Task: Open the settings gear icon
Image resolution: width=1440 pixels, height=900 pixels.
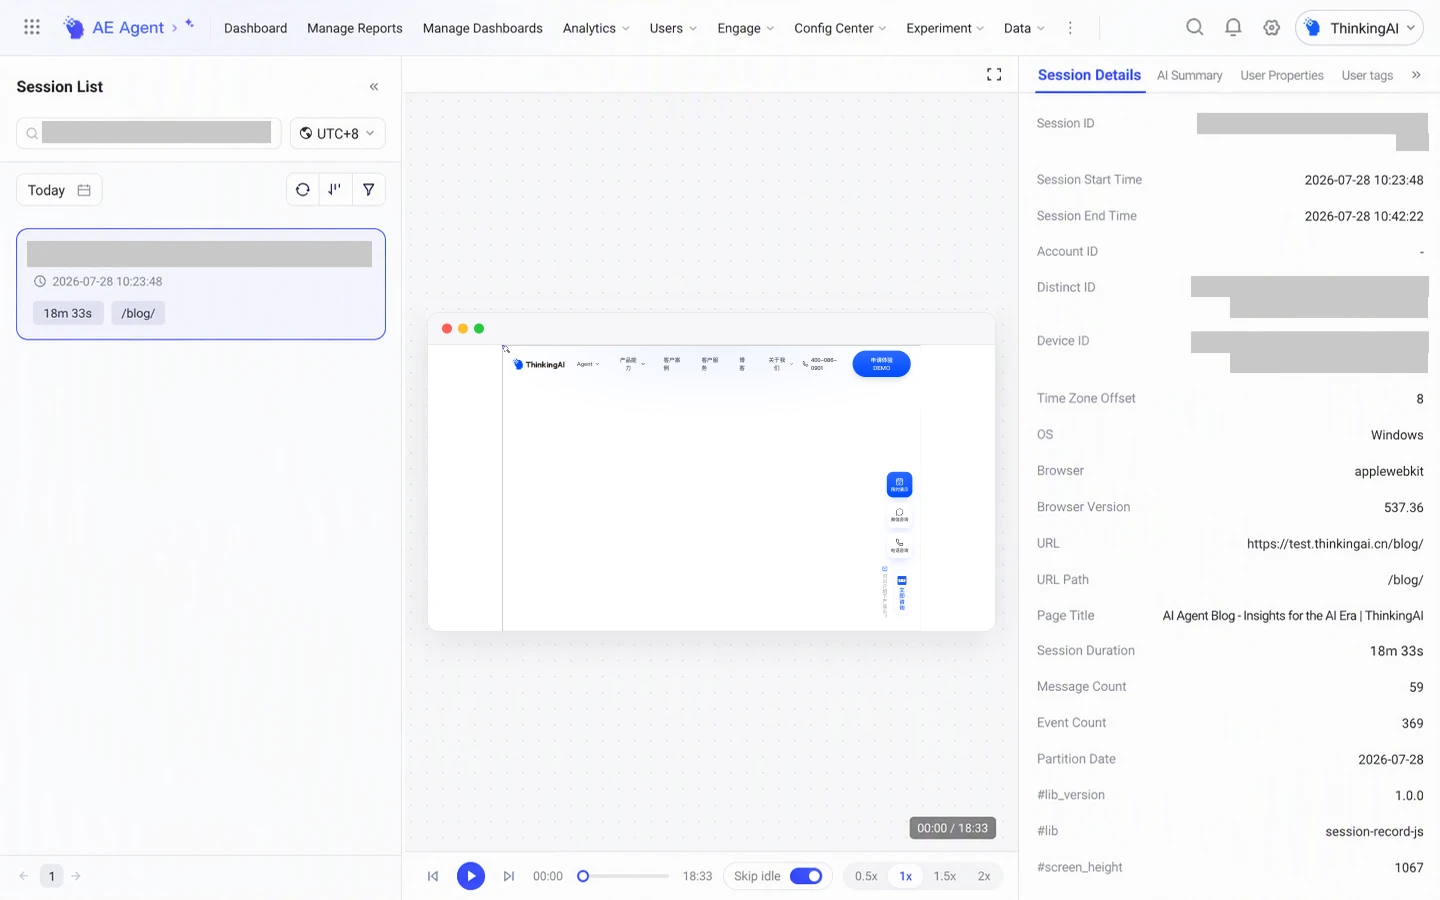Action: point(1271,28)
